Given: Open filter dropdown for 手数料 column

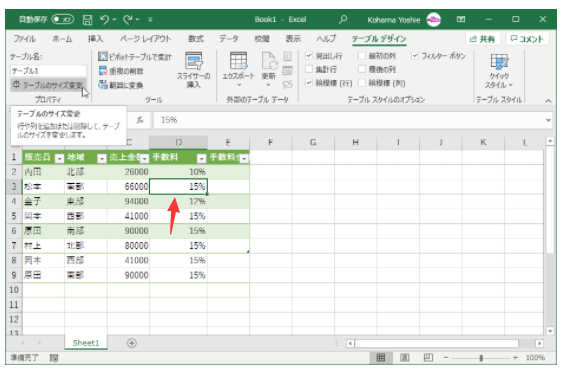Looking at the screenshot, I should point(202,158).
